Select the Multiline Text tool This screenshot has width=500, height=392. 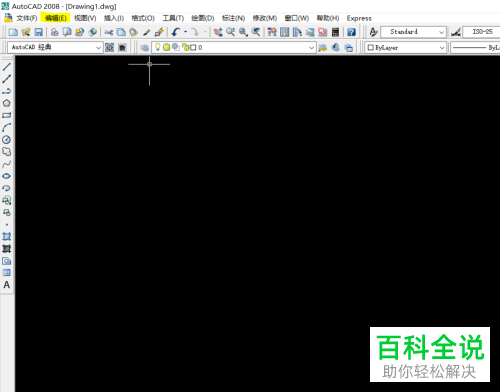click(x=7, y=285)
